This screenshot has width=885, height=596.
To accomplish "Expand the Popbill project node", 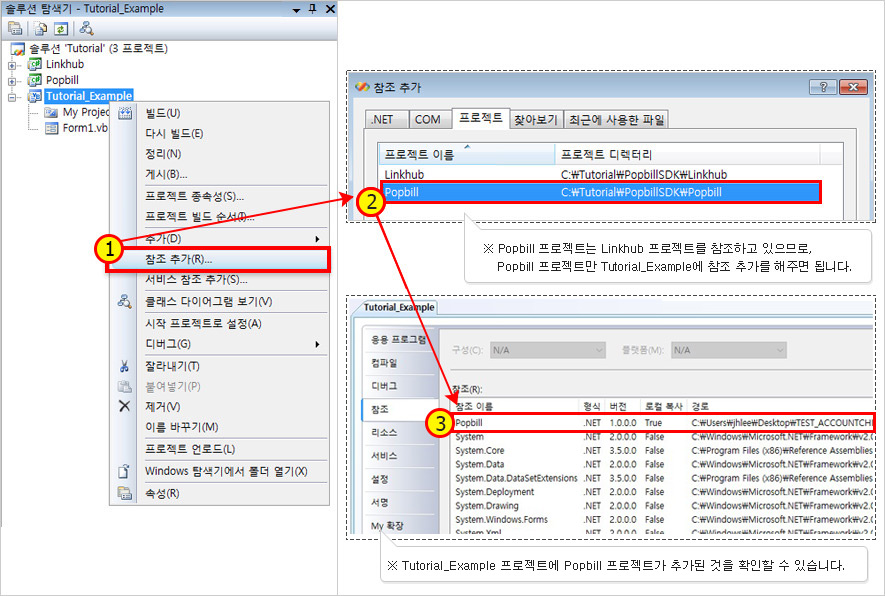I will click(x=12, y=81).
